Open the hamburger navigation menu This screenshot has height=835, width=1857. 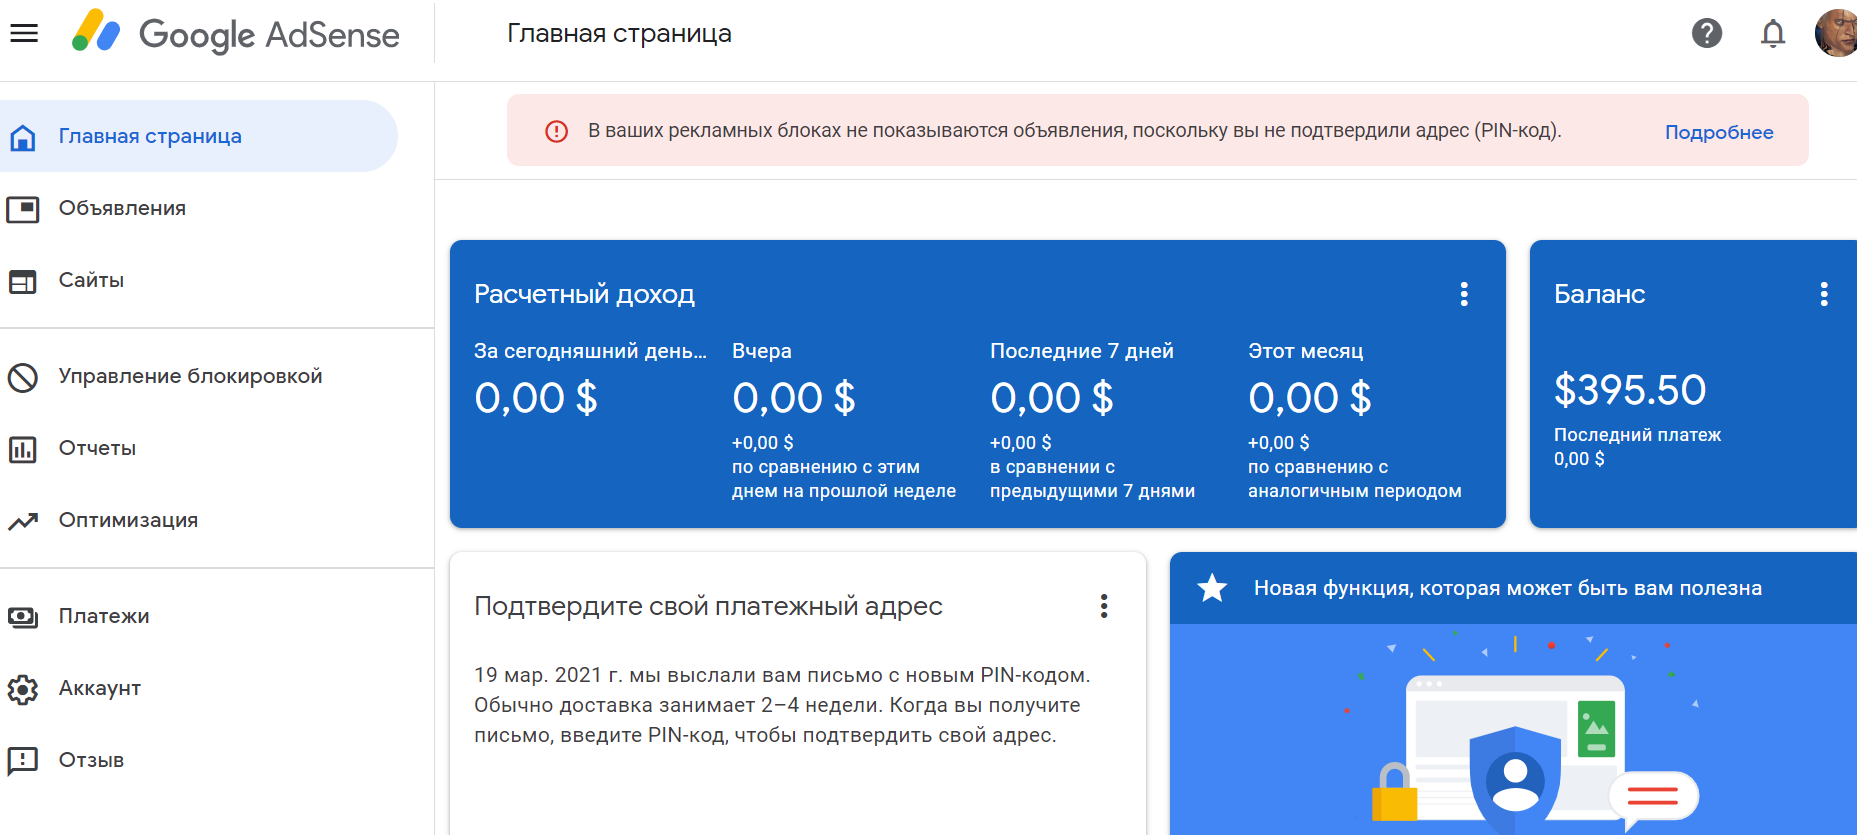point(24,33)
